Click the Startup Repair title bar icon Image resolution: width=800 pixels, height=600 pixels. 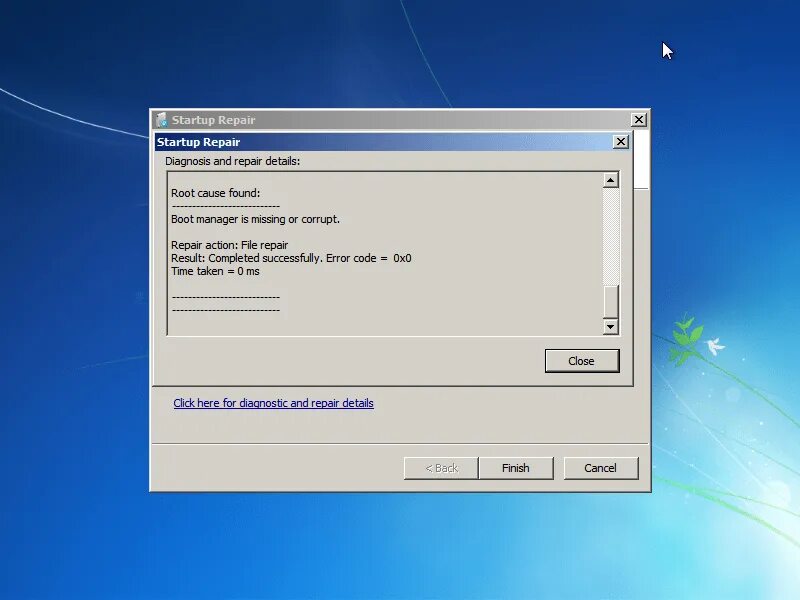pyautogui.click(x=161, y=119)
